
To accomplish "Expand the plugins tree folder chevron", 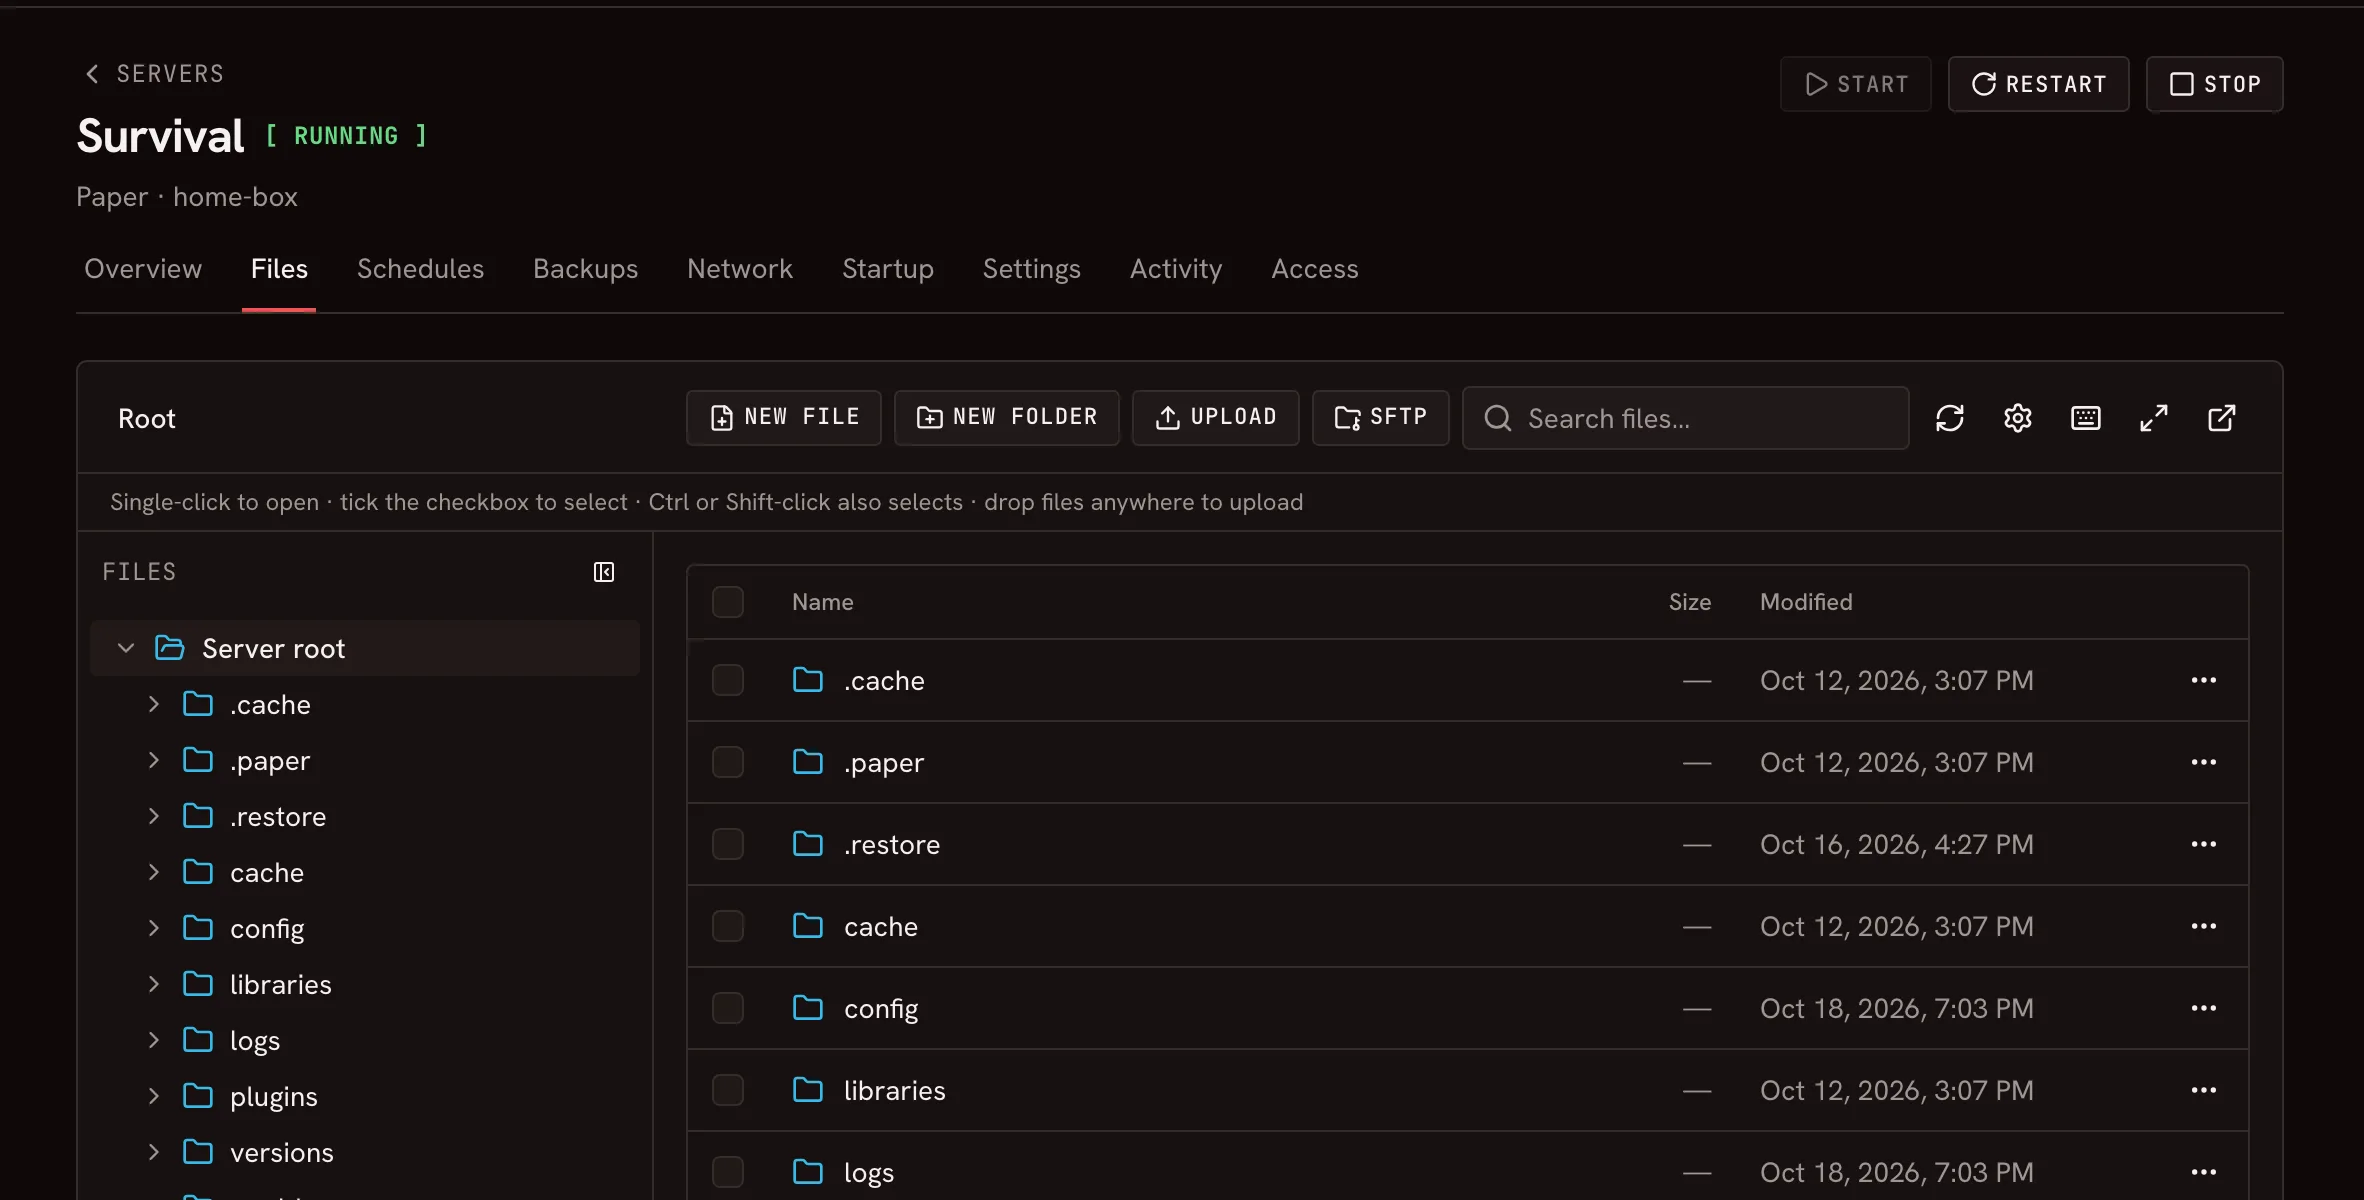I will pos(154,1096).
